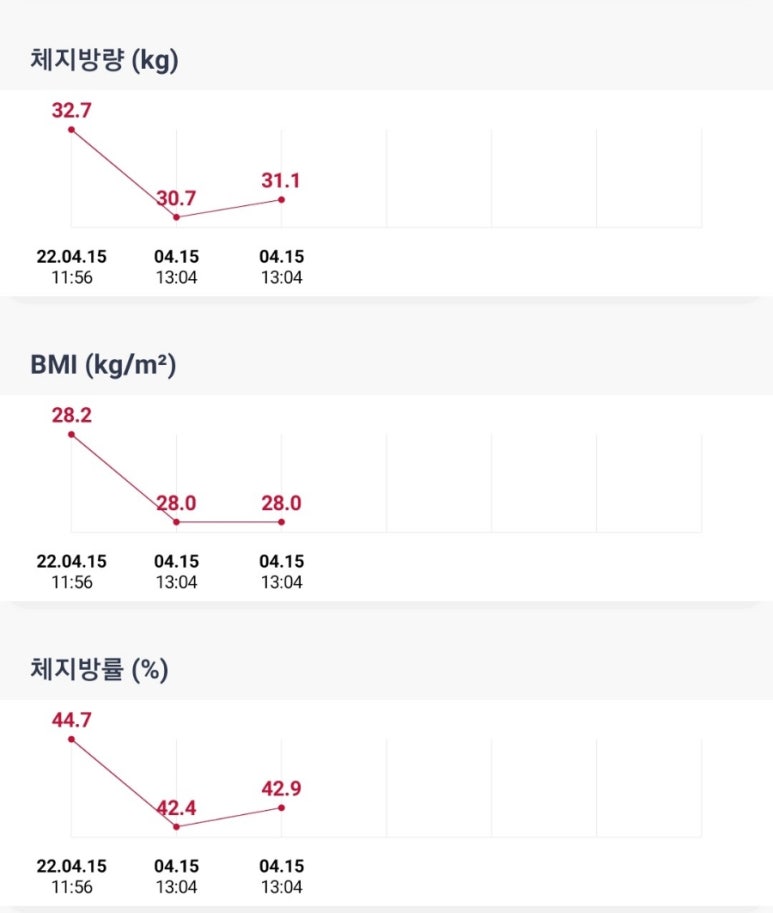Open the BMI (kg/m²) section header
This screenshot has width=773, height=913.
click(x=103, y=365)
